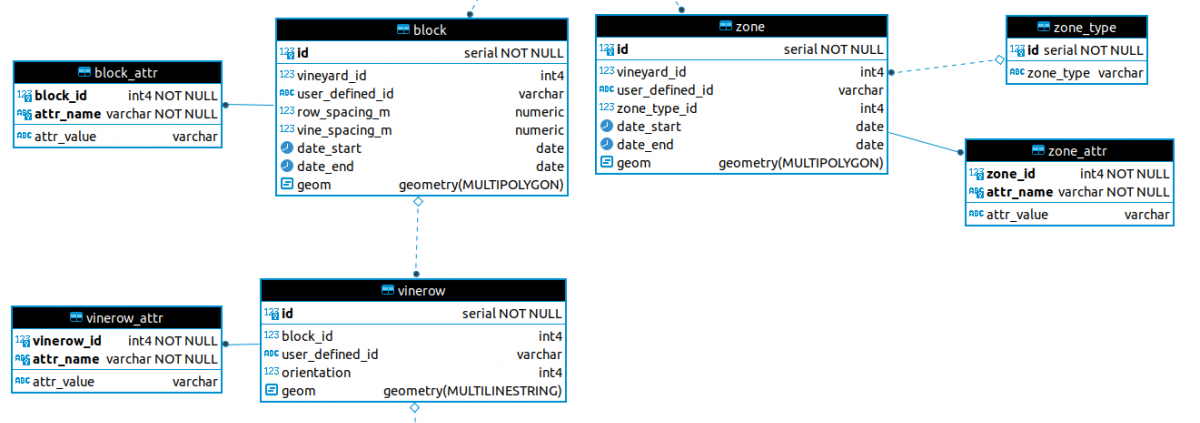Image resolution: width=1200 pixels, height=423 pixels.
Task: Click the numeric icon beside row_spacing_m
Action: pyautogui.click(x=286, y=111)
